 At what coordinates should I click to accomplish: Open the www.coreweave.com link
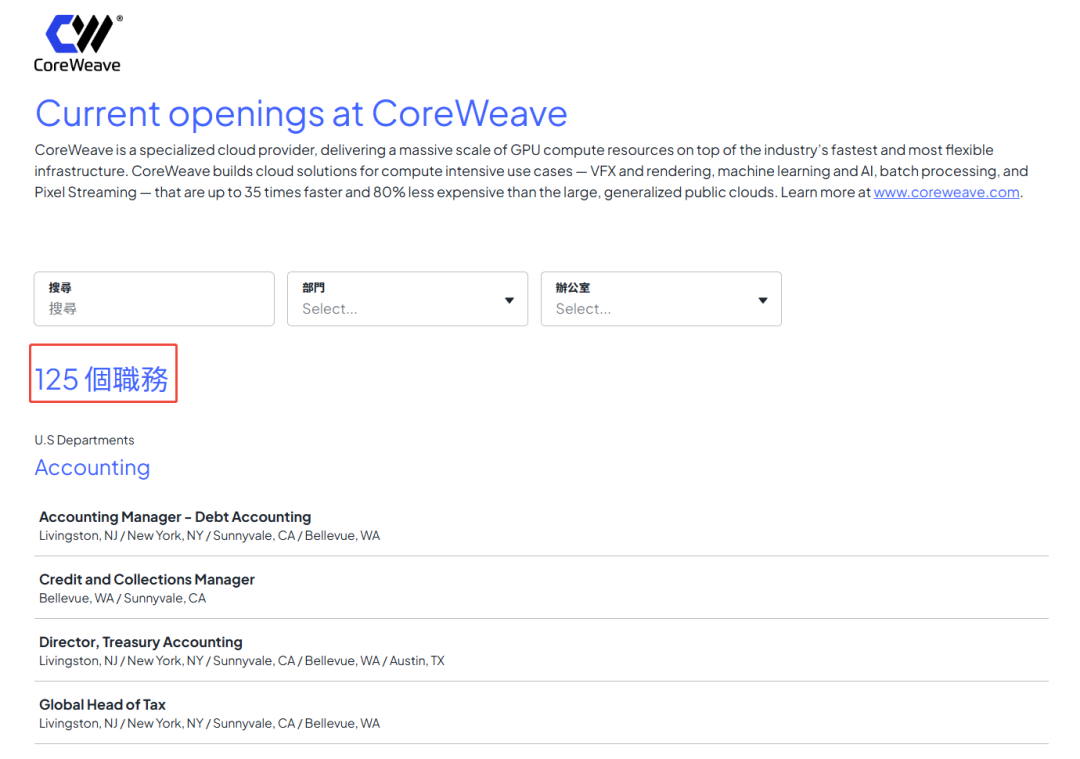tap(946, 192)
